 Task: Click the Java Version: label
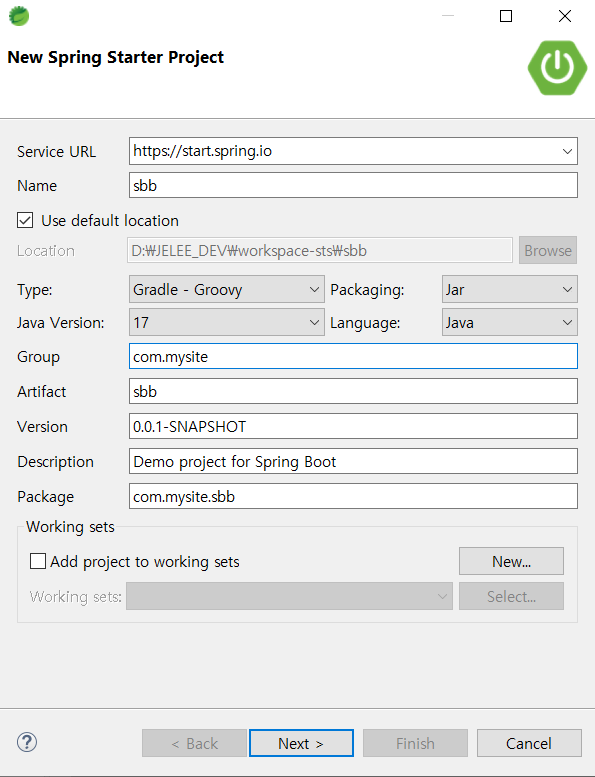[60, 323]
